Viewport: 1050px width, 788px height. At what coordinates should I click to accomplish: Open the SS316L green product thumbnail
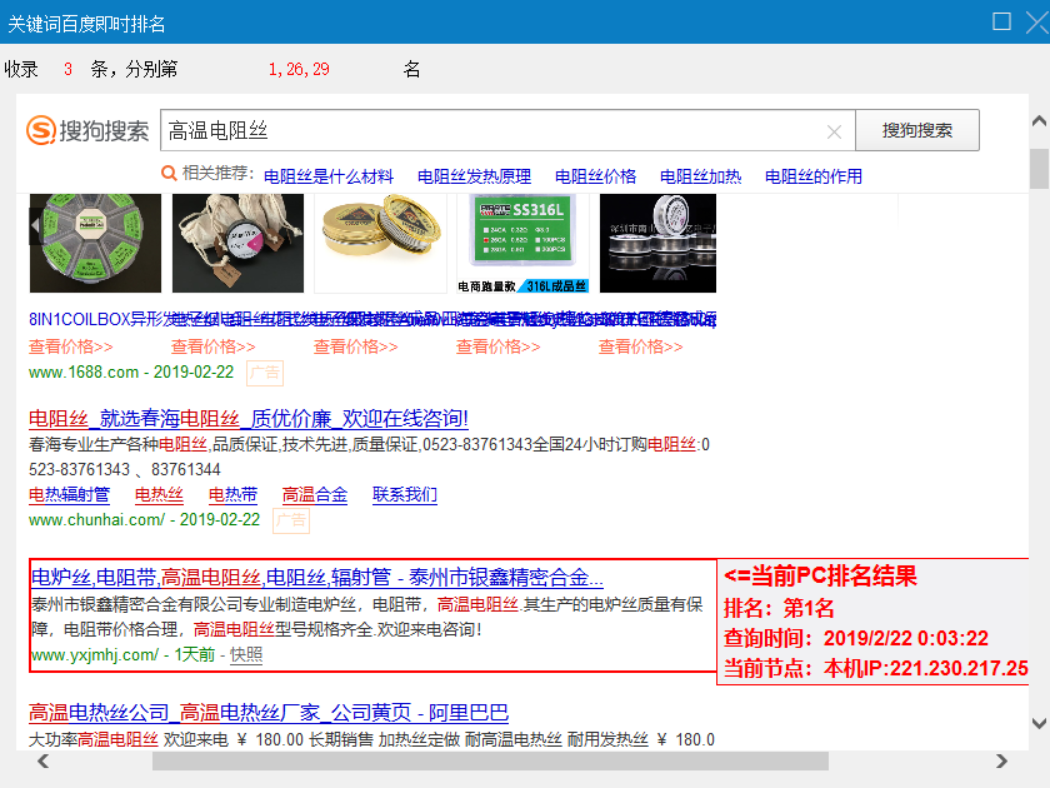[x=523, y=243]
